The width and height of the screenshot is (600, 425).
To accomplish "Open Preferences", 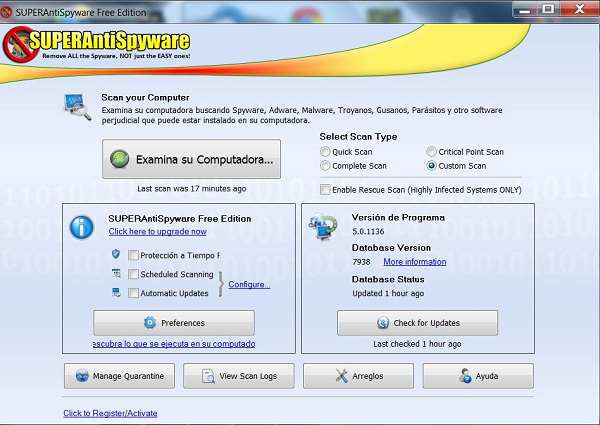I will coord(174,323).
